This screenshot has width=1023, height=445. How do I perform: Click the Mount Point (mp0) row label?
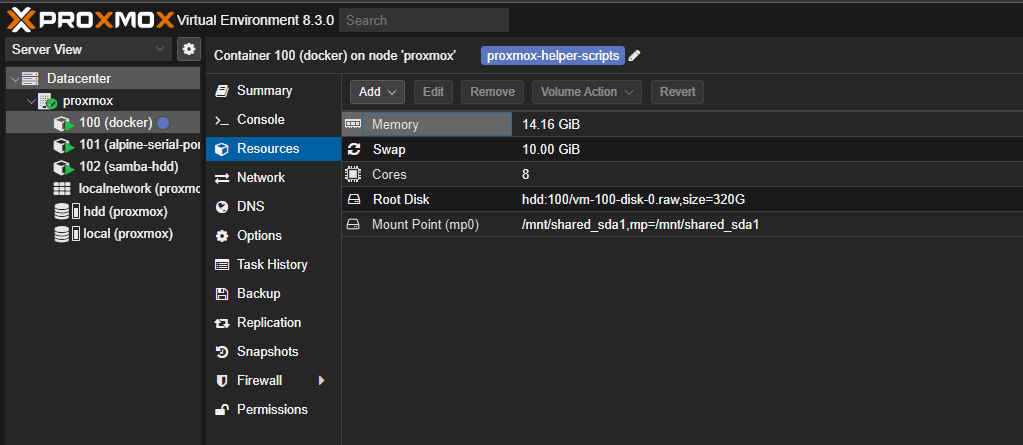[425, 225]
